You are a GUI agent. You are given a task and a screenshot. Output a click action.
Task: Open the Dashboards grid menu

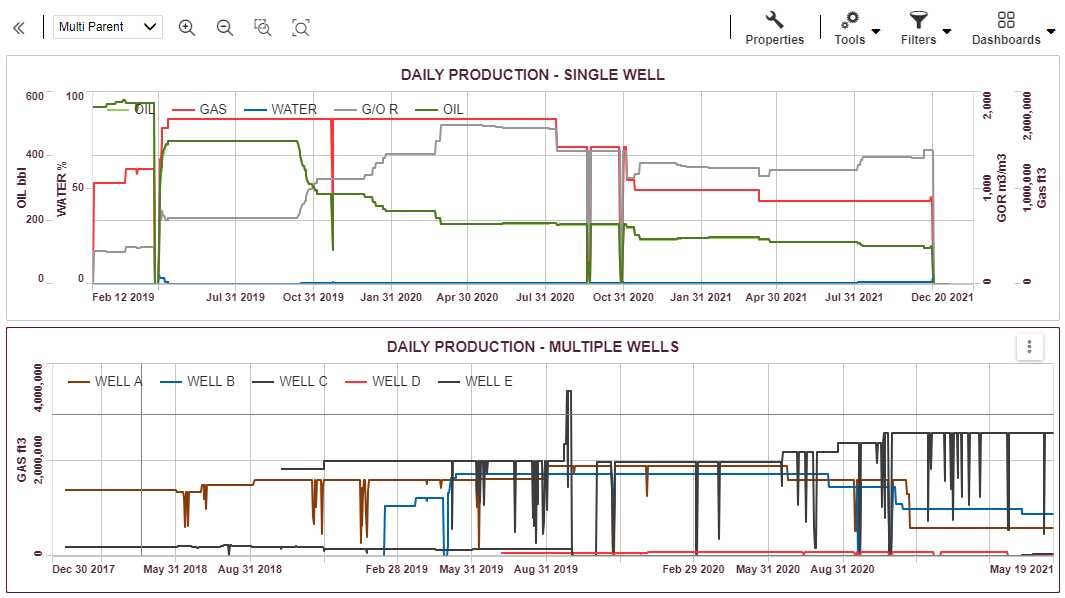[1006, 29]
